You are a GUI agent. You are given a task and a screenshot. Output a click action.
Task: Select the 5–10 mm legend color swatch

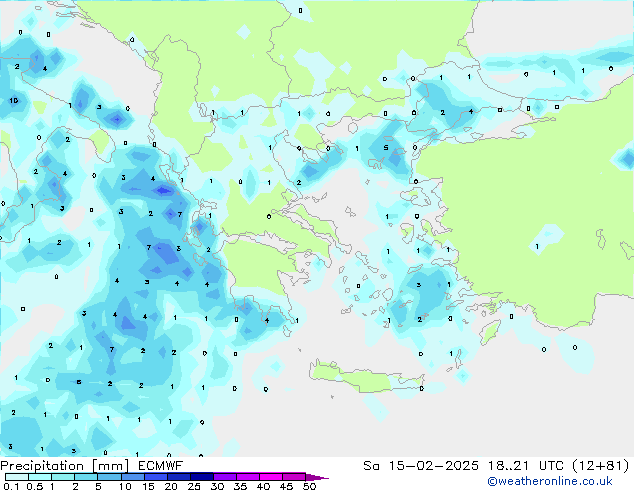[109, 477]
